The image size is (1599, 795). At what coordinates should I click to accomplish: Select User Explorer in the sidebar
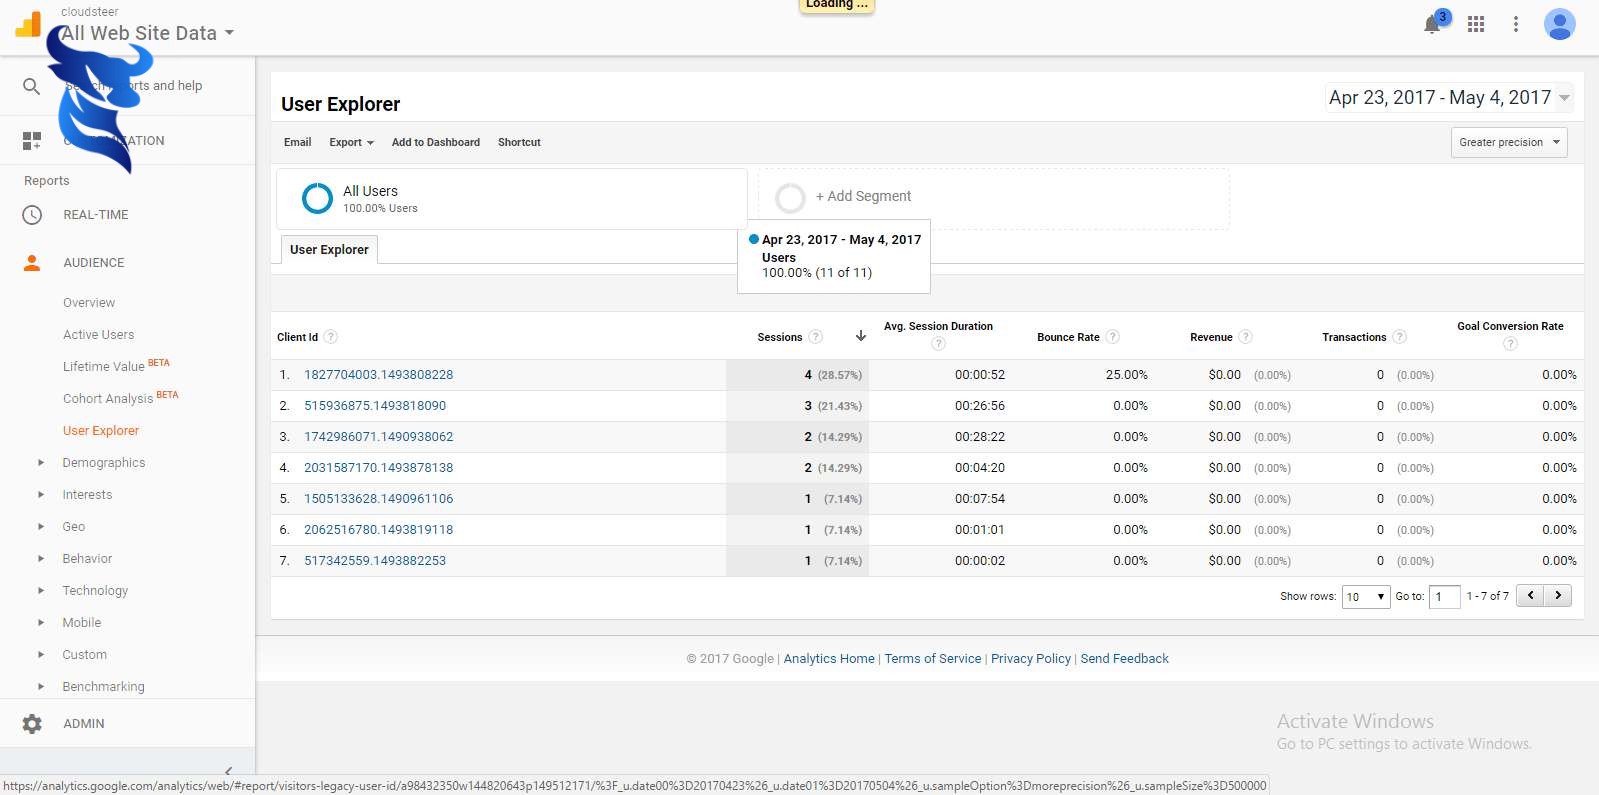[101, 431]
